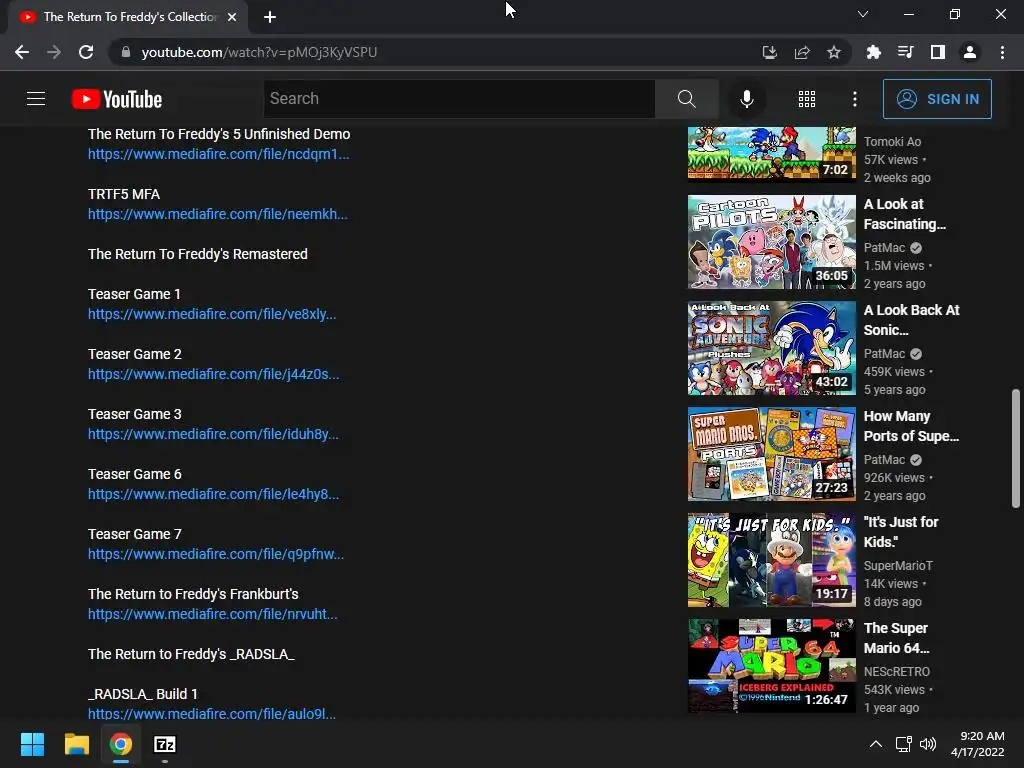This screenshot has width=1024, height=768.
Task: Open _RADSLA_ Build 1 mediafire link
Action: 212,714
